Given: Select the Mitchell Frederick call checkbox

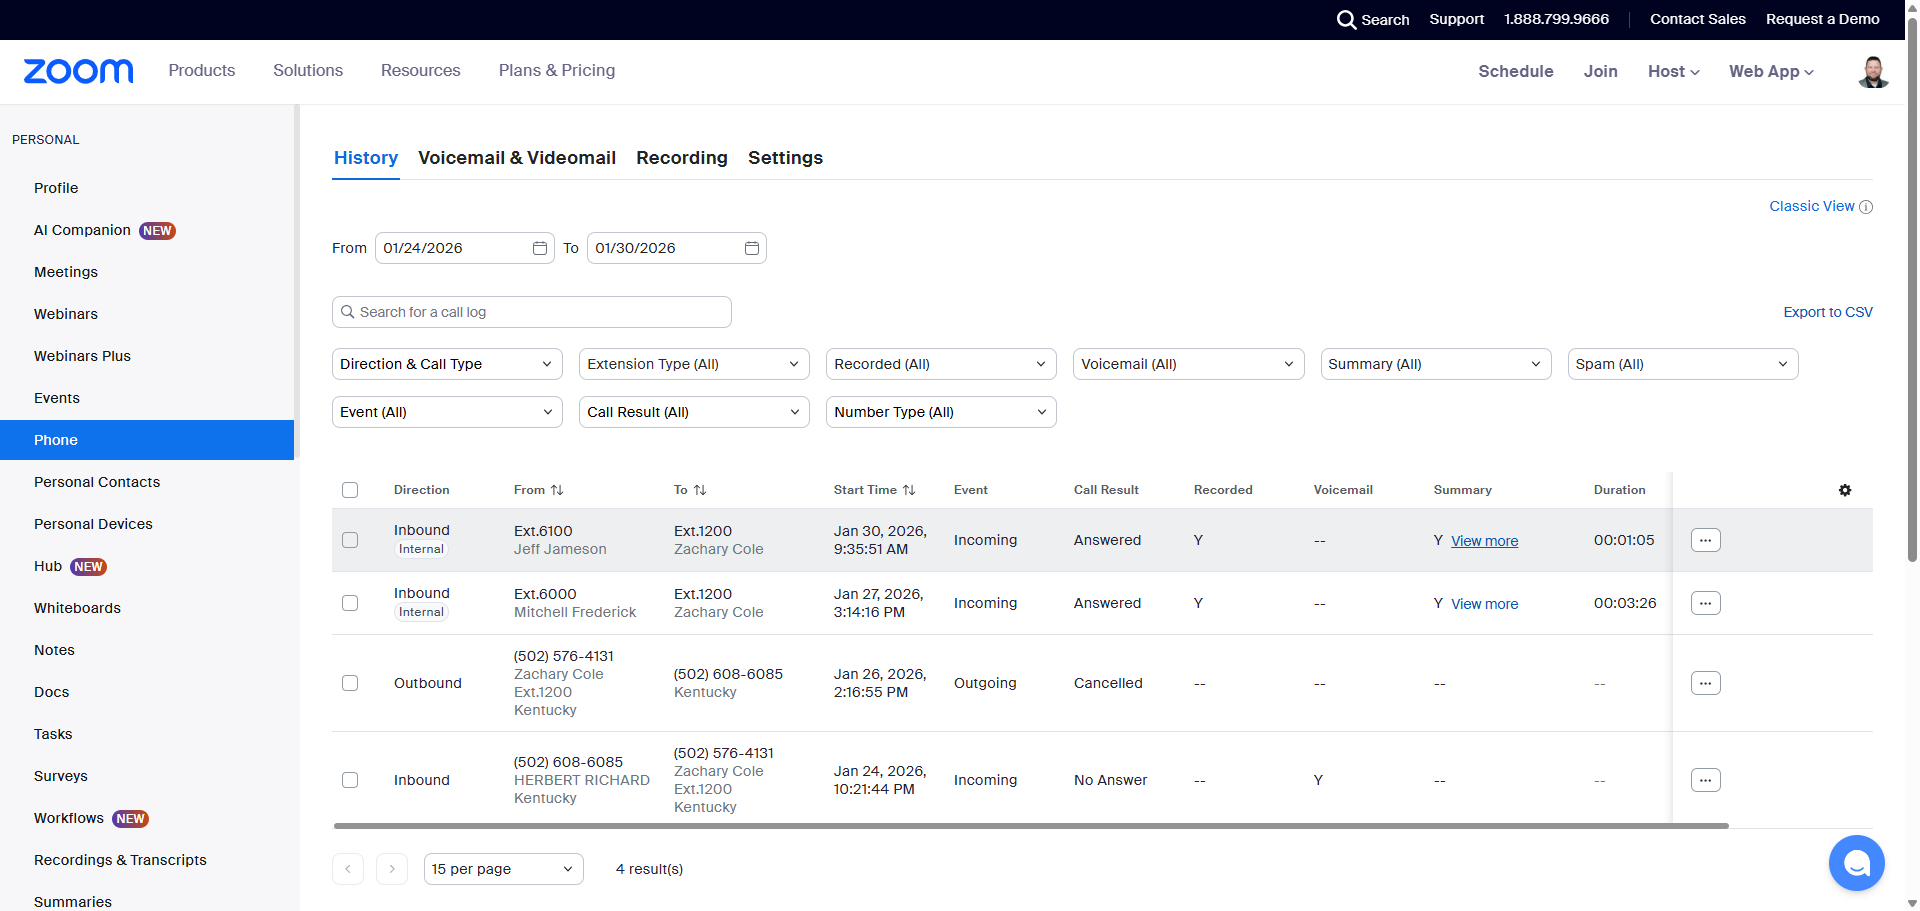Looking at the screenshot, I should click(x=350, y=603).
